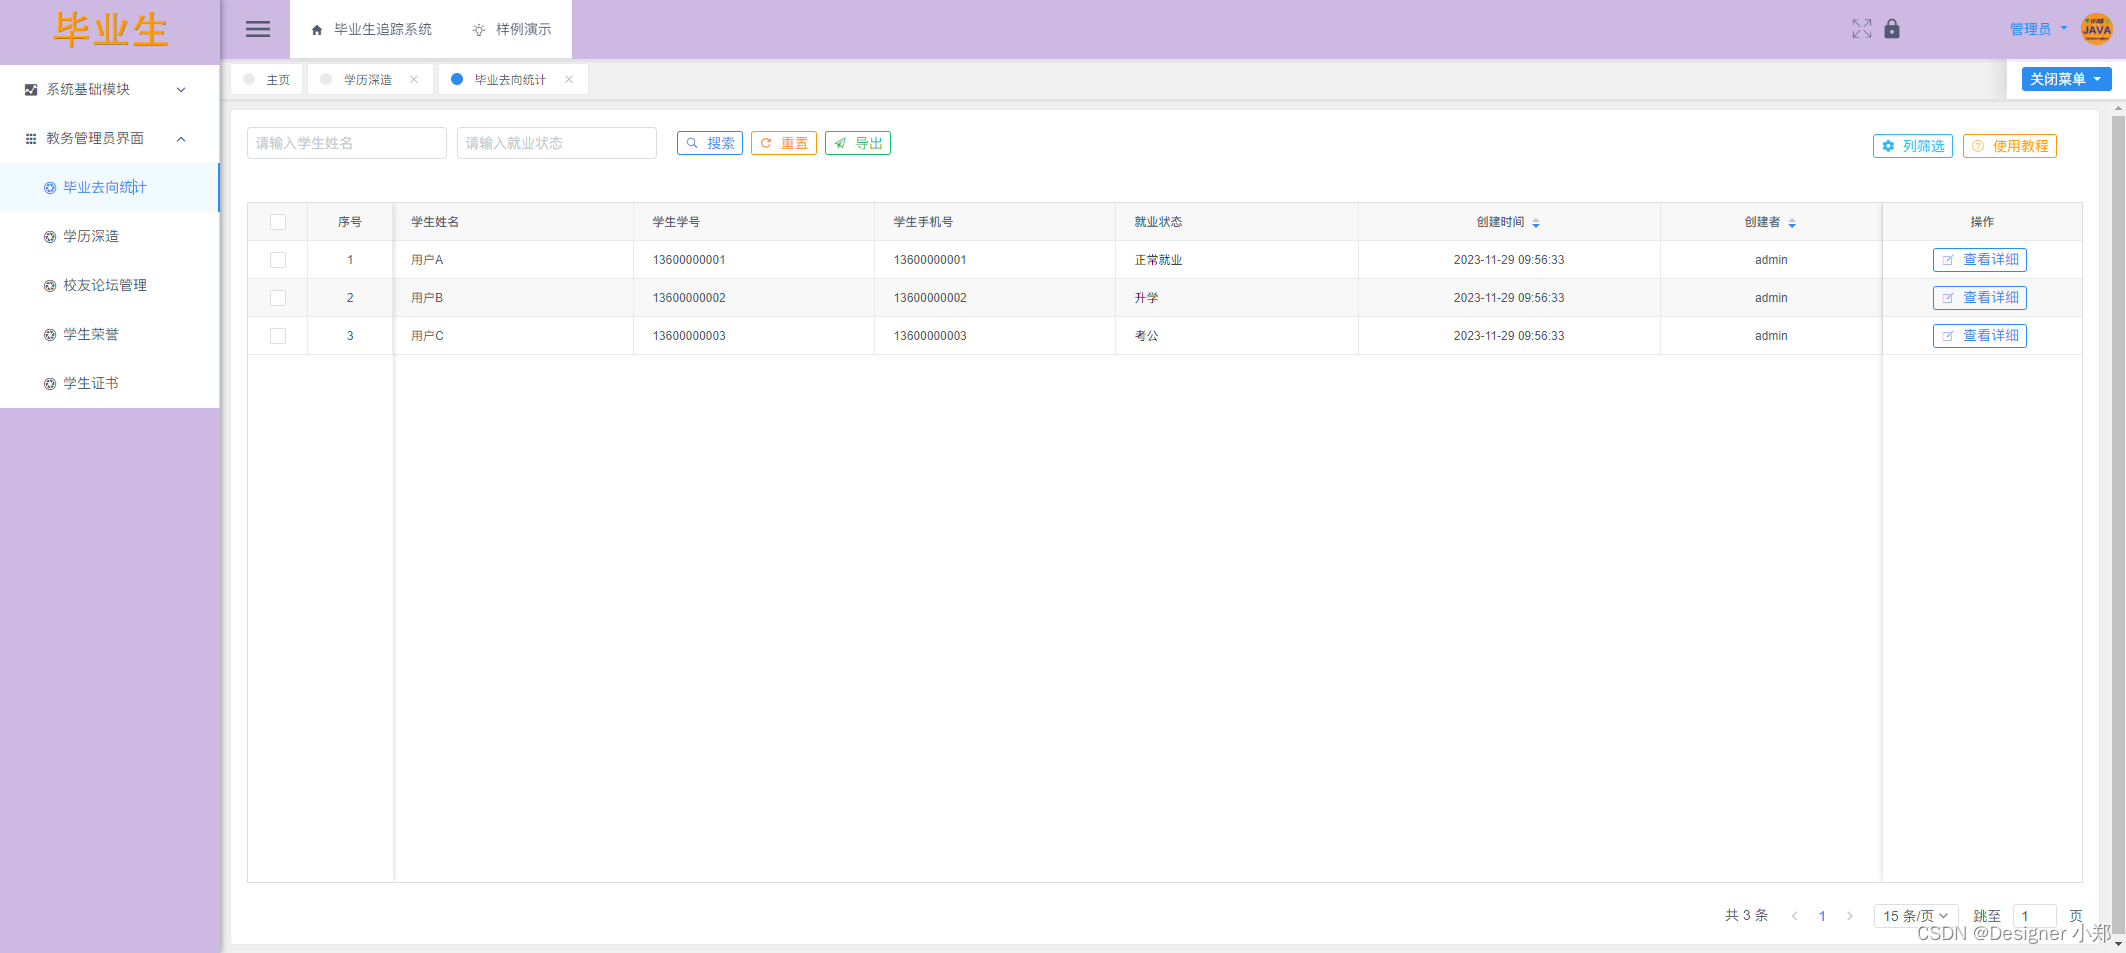Go to the previous page arrow
This screenshot has width=2126, height=953.
[x=1795, y=916]
